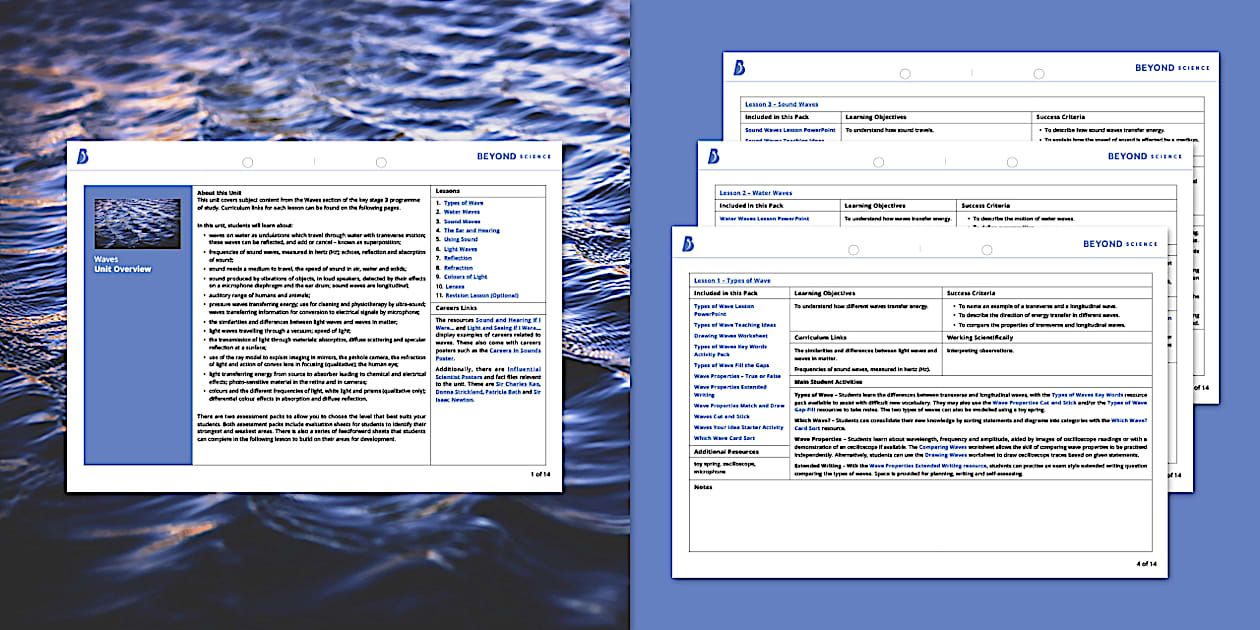Open the Types of Wave lesson link
The image size is (1260, 630).
click(463, 203)
